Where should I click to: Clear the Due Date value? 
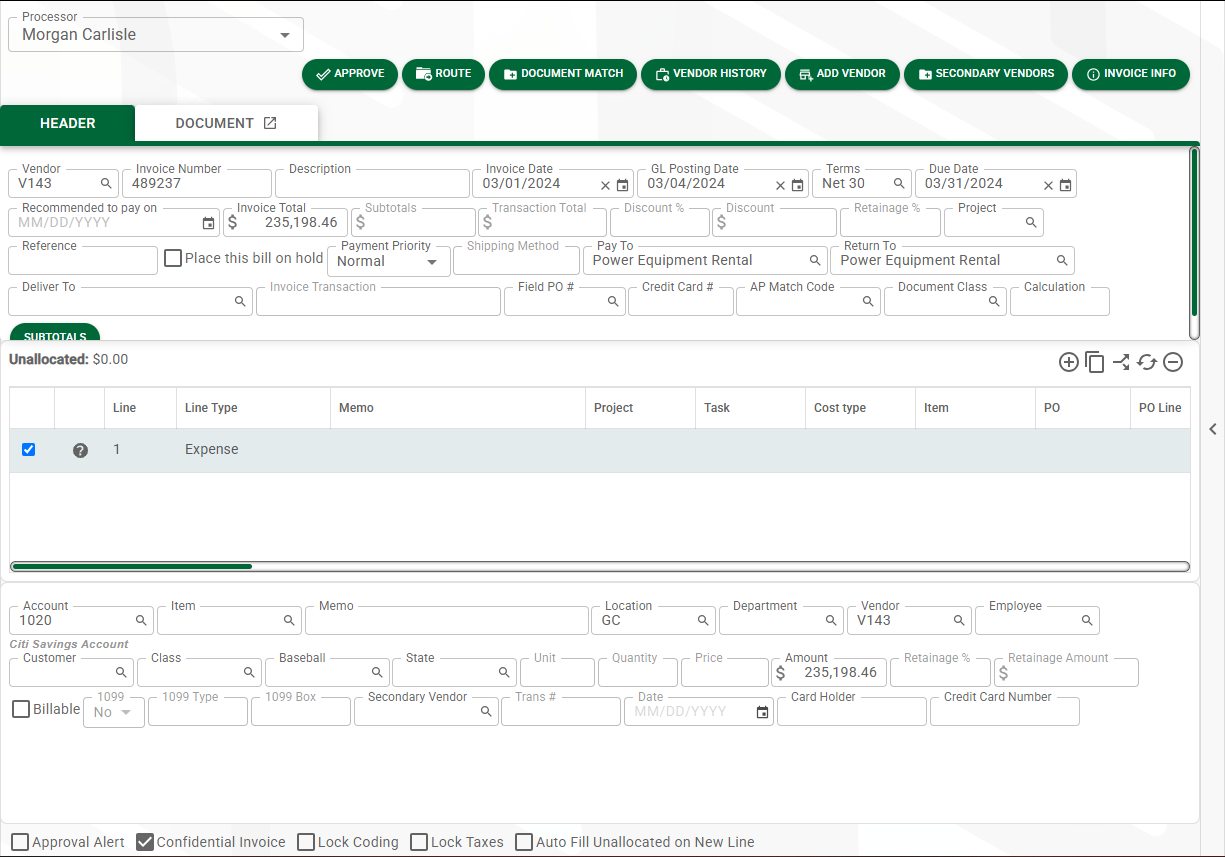(x=1048, y=185)
